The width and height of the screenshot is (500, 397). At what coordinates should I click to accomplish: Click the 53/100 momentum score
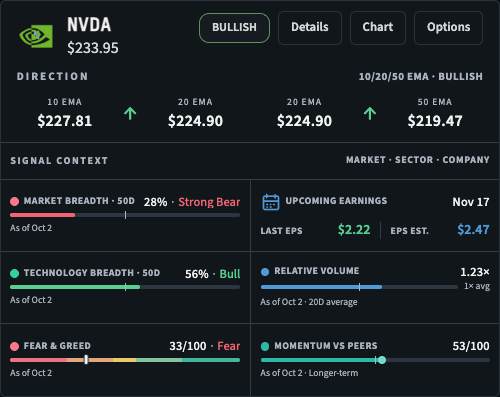point(471,346)
